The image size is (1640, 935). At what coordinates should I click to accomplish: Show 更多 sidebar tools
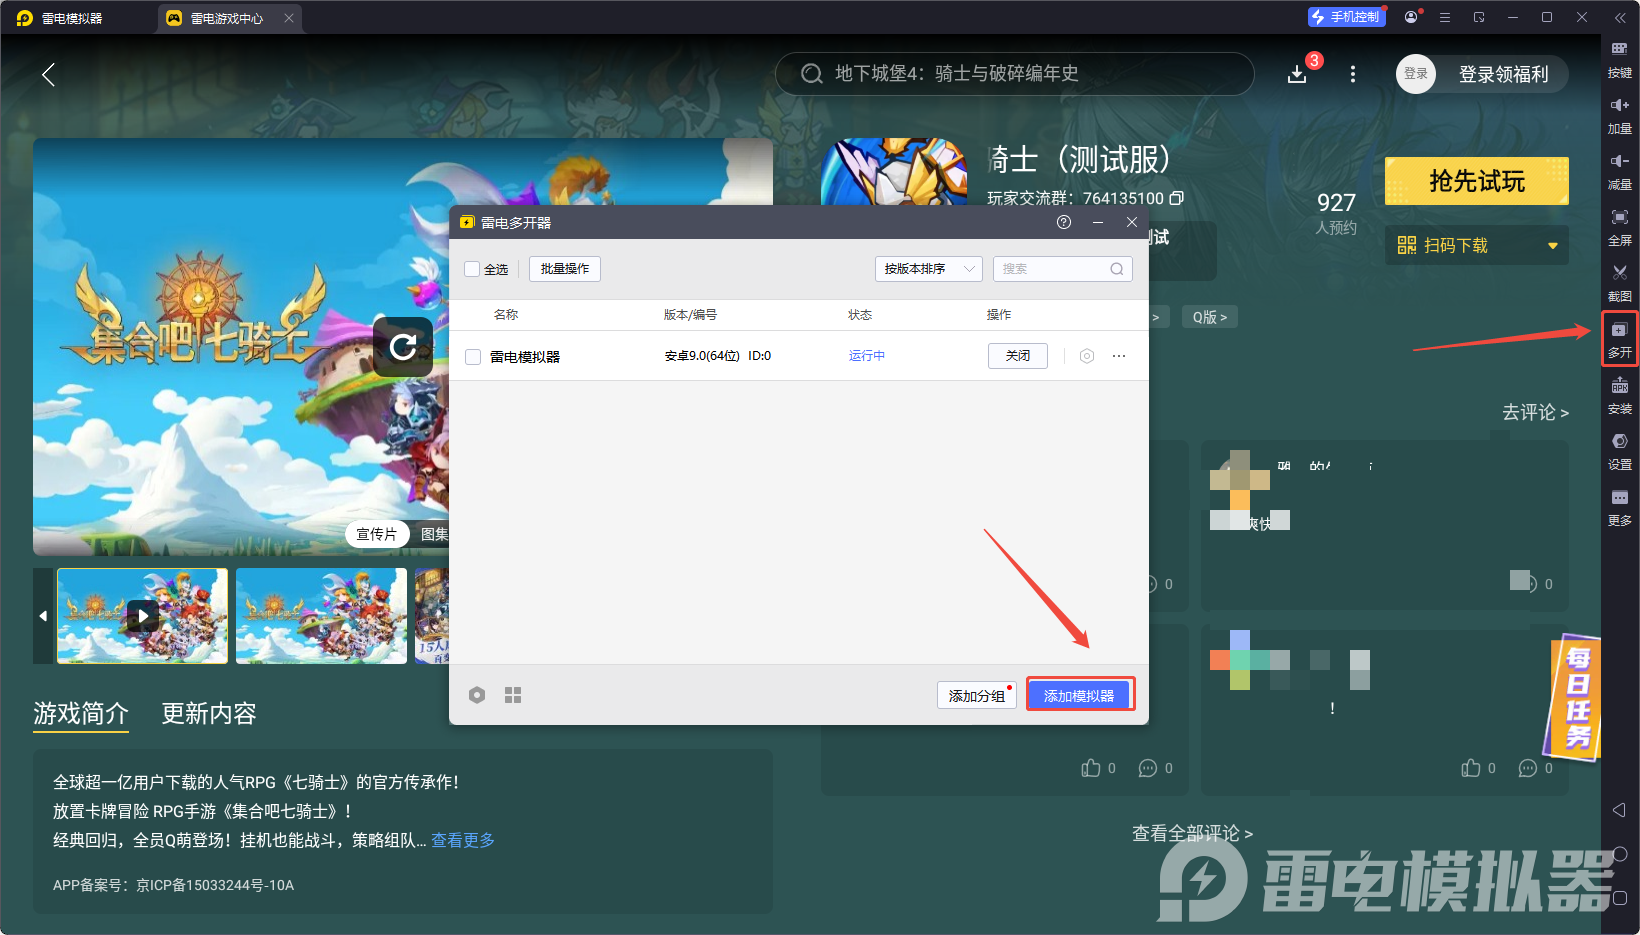point(1619,507)
